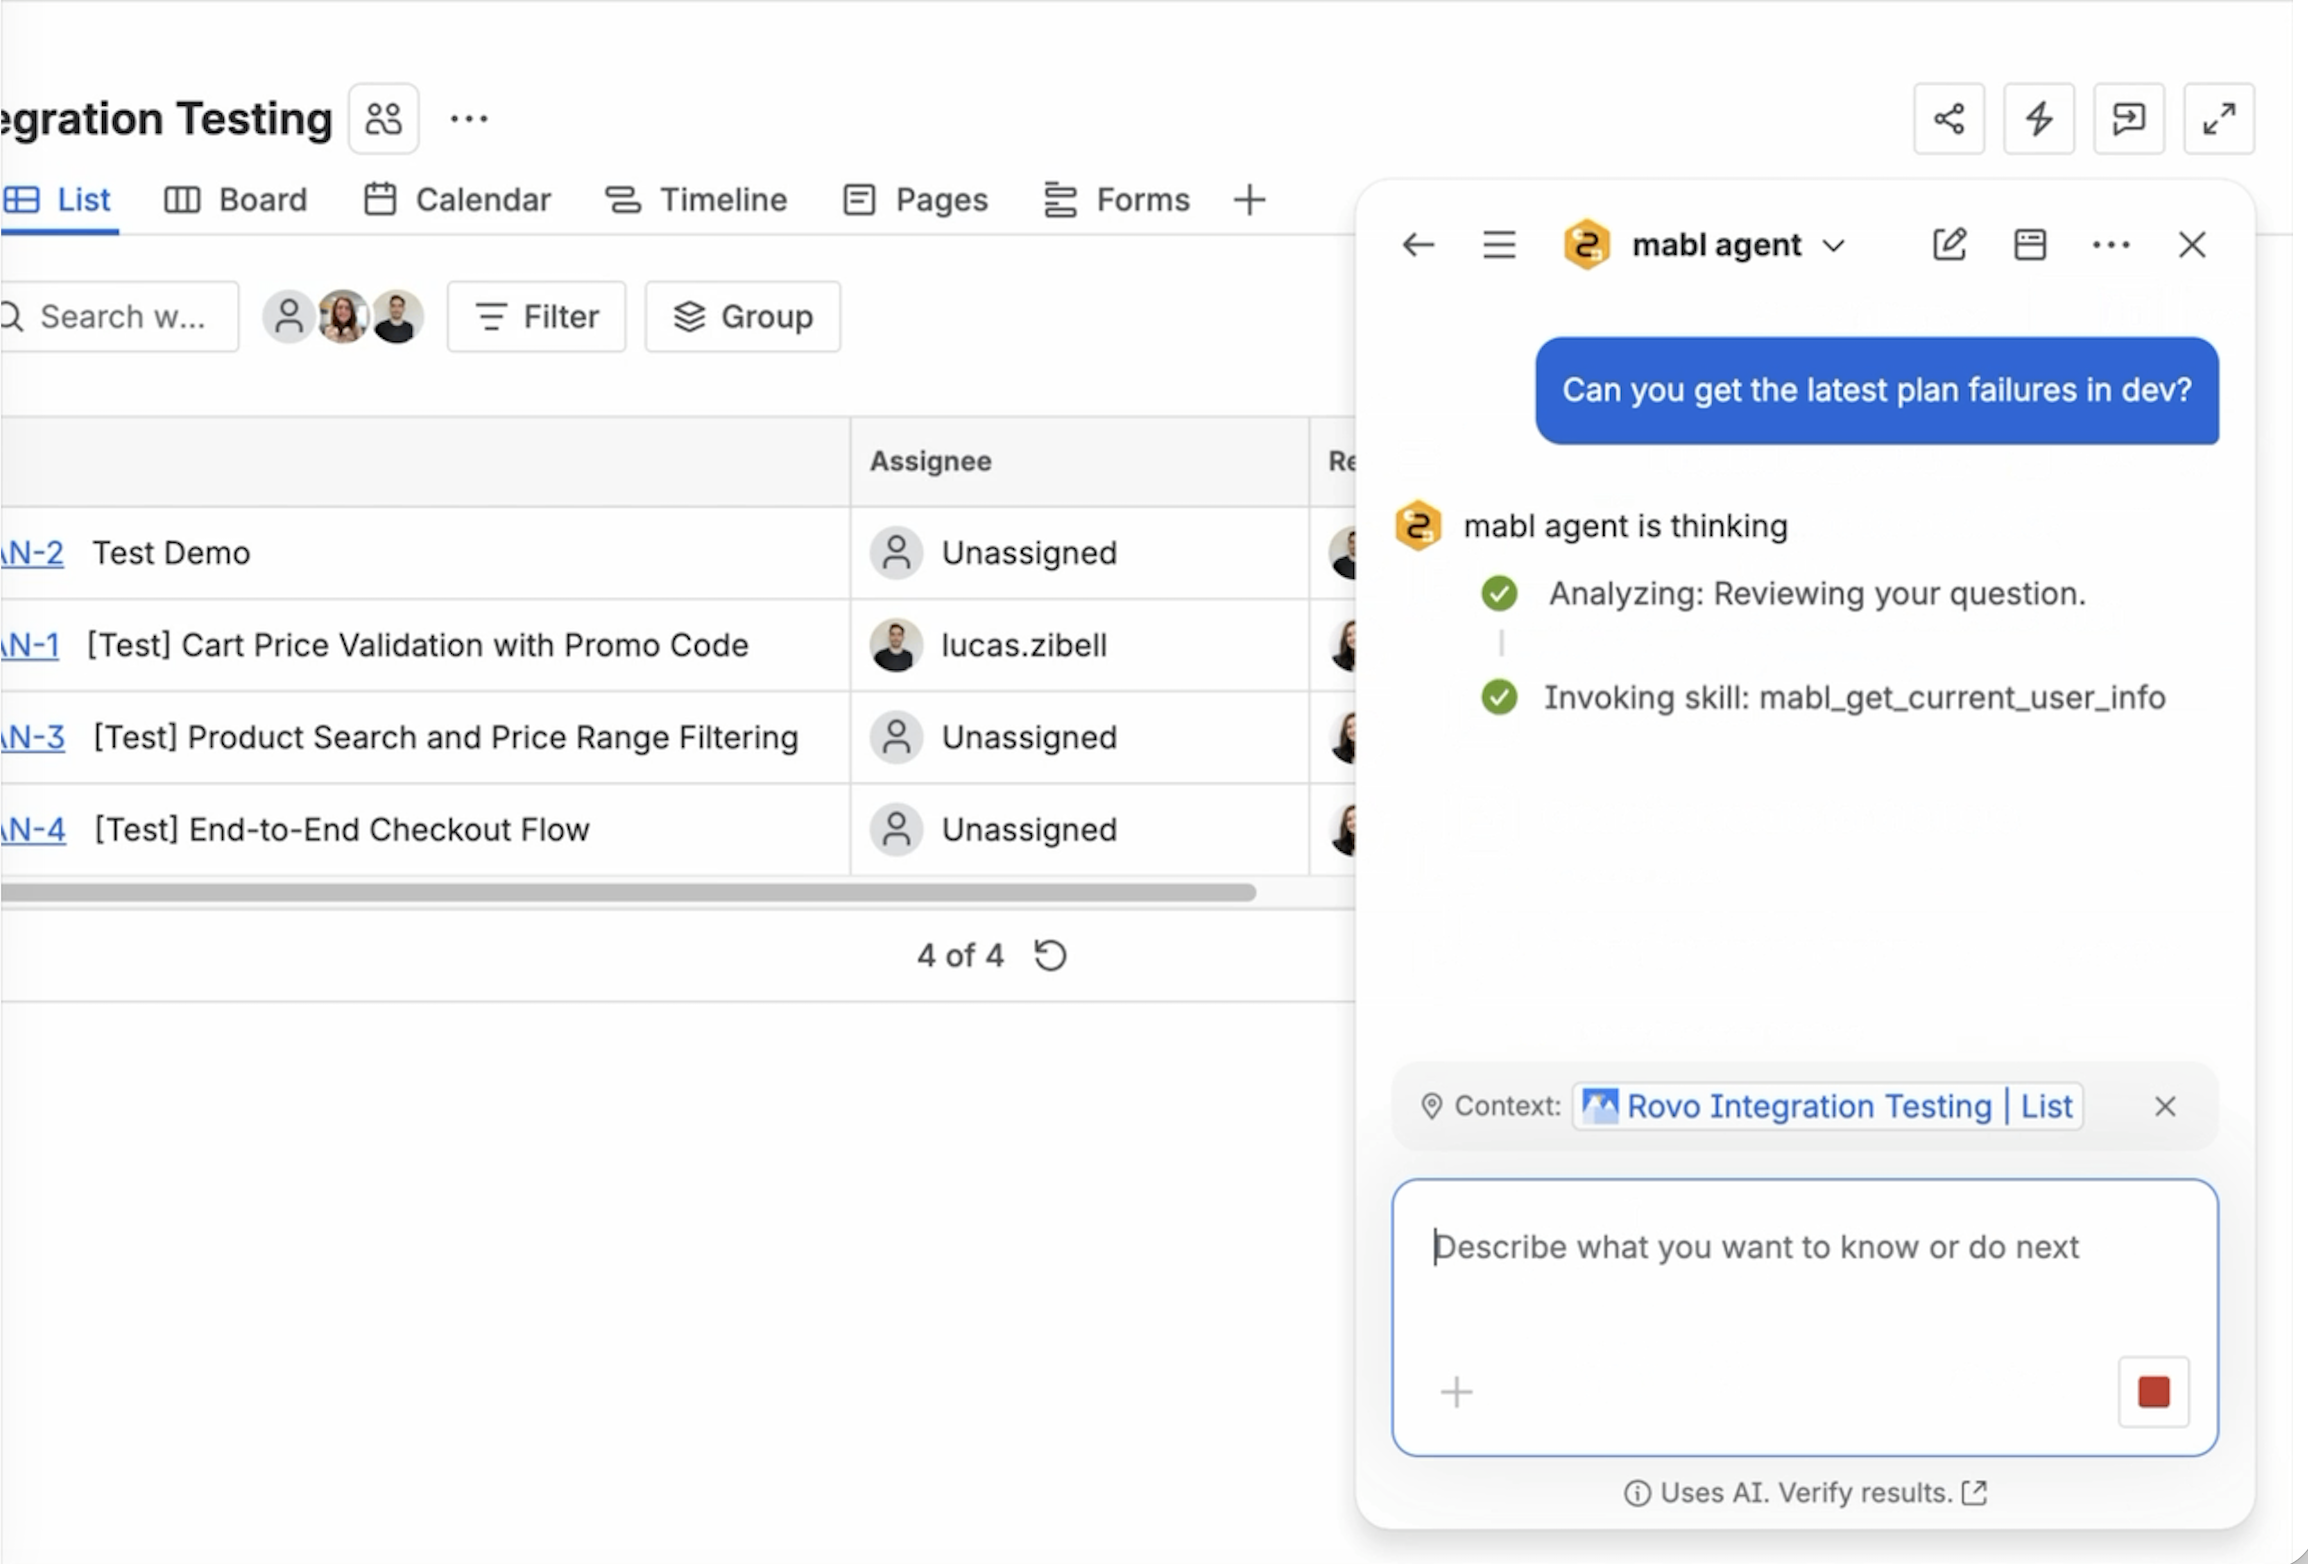The image size is (2308, 1564).
Task: Click the Analyzing: Reviewing your question step
Action: [x=1817, y=593]
